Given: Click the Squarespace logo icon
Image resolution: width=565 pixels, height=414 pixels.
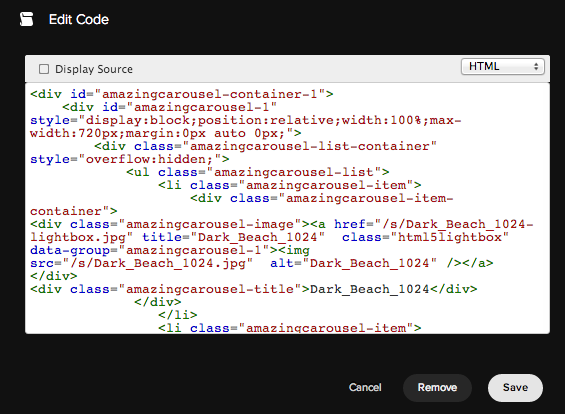Looking at the screenshot, I should 26,19.
